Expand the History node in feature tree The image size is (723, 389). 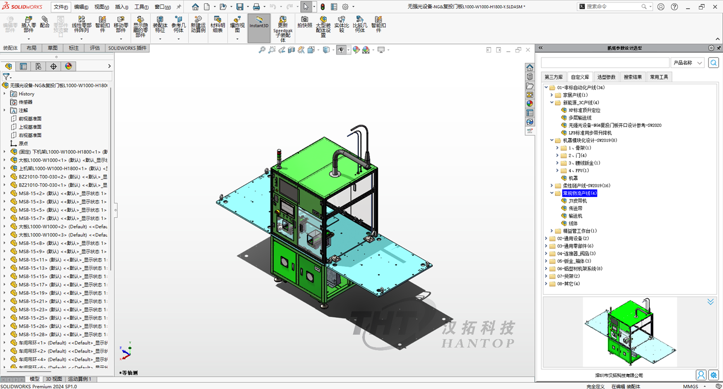coord(5,94)
